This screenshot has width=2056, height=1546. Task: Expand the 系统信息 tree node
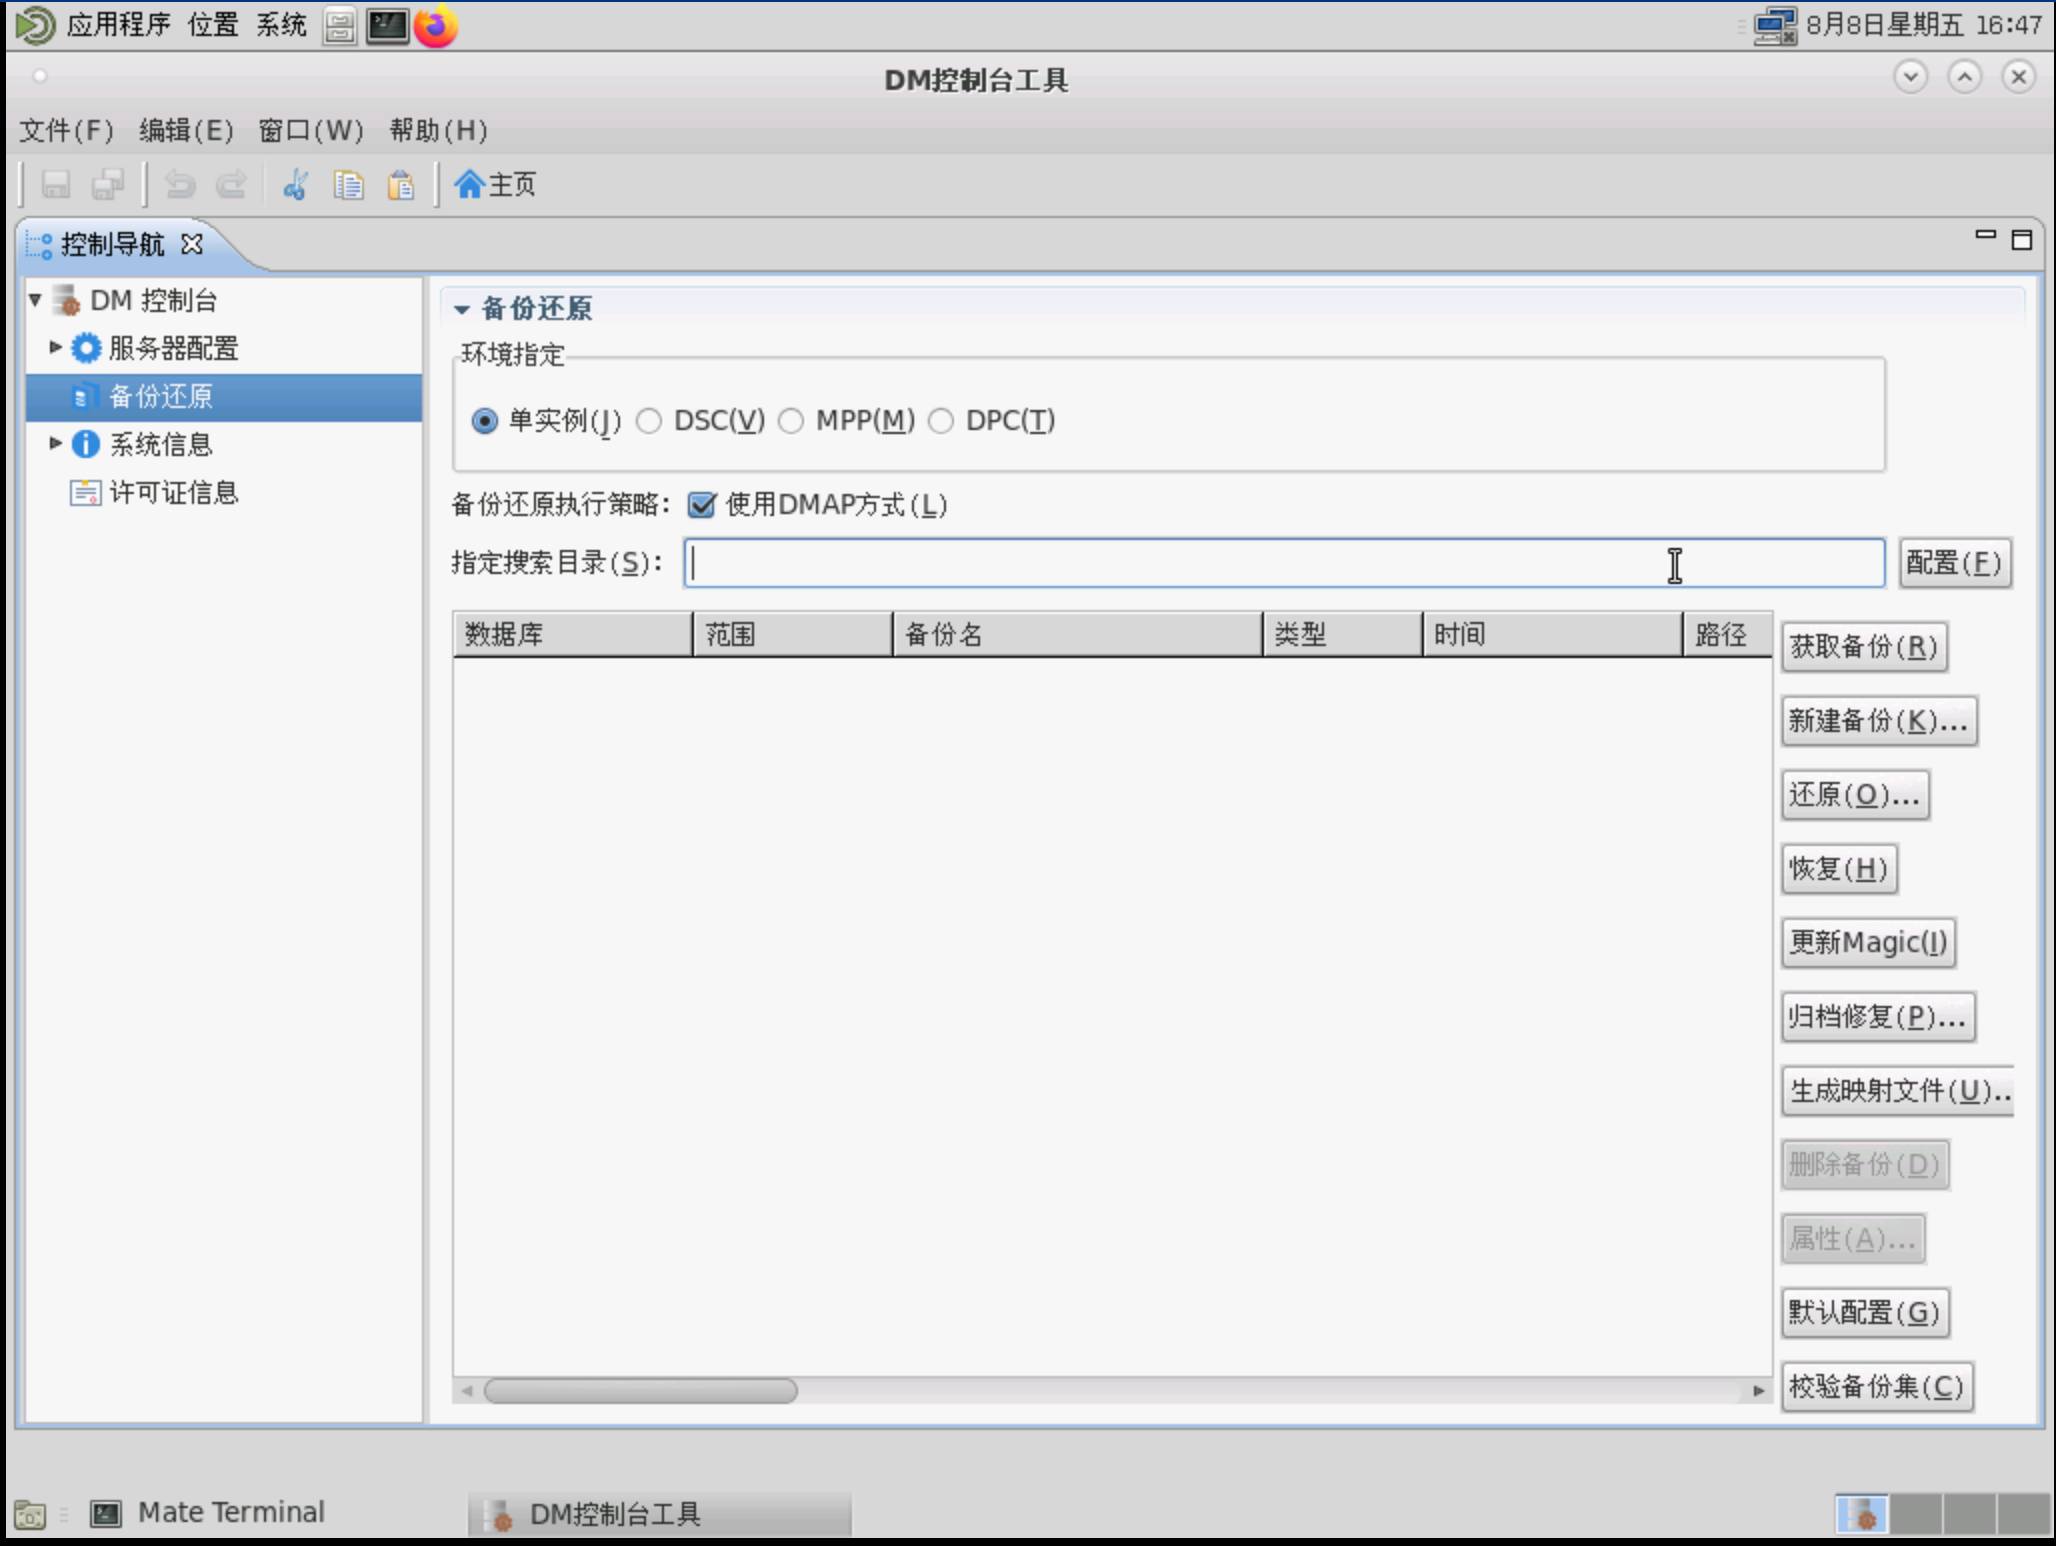pyautogui.click(x=56, y=443)
